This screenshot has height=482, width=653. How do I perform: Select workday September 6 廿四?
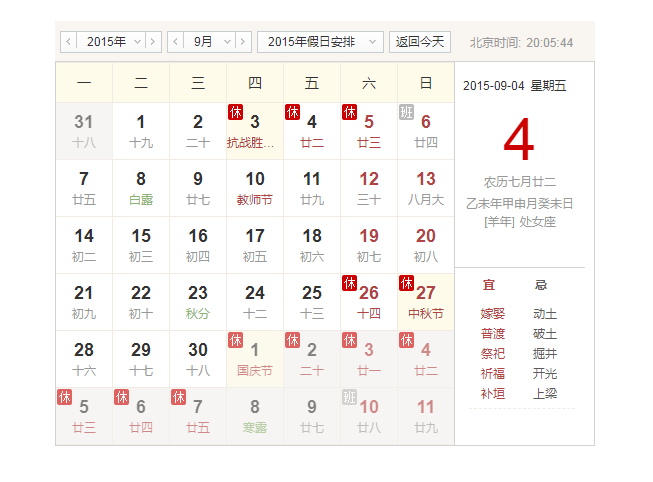pyautogui.click(x=426, y=131)
